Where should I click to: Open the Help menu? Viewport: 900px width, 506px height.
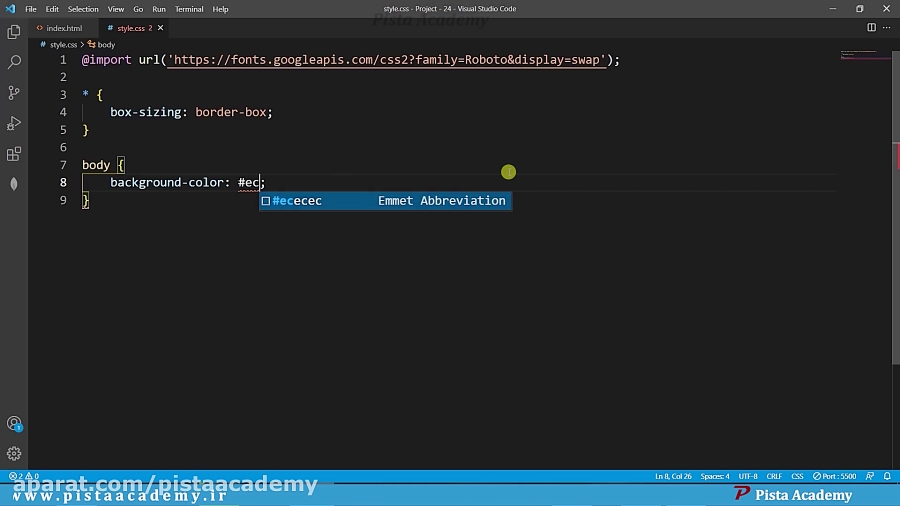point(220,9)
